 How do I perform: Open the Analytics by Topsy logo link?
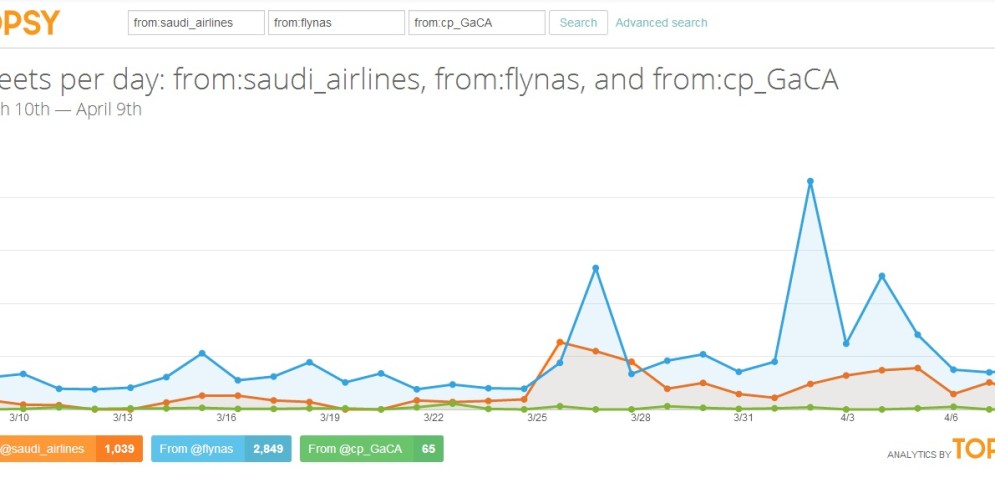[941, 449]
